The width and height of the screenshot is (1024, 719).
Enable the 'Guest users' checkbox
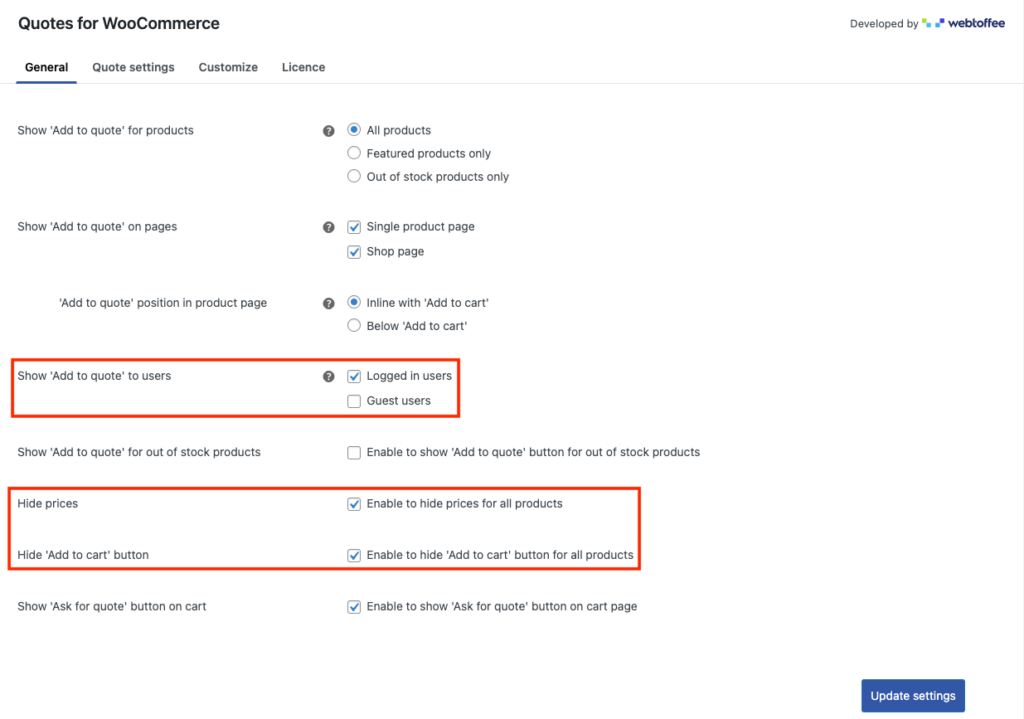pyautogui.click(x=354, y=401)
